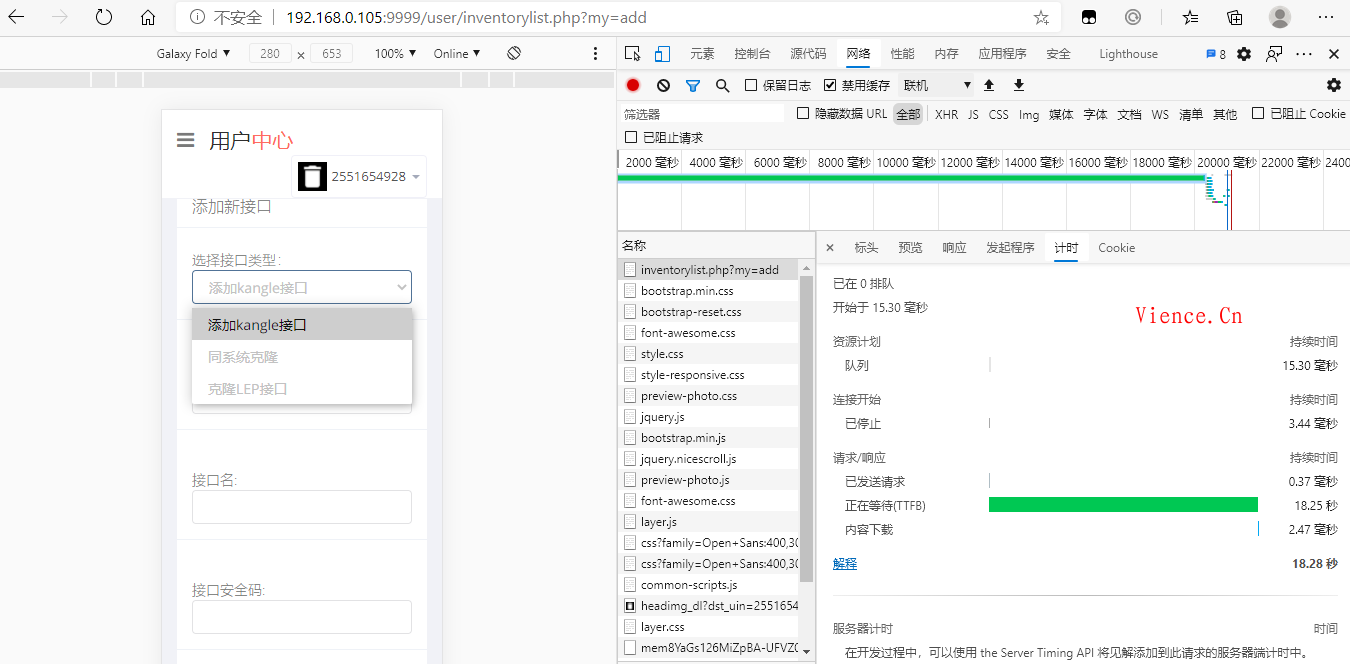Select 同系统克隆 from the dropdown list
This screenshot has height=664, width=1350.
[x=243, y=357]
